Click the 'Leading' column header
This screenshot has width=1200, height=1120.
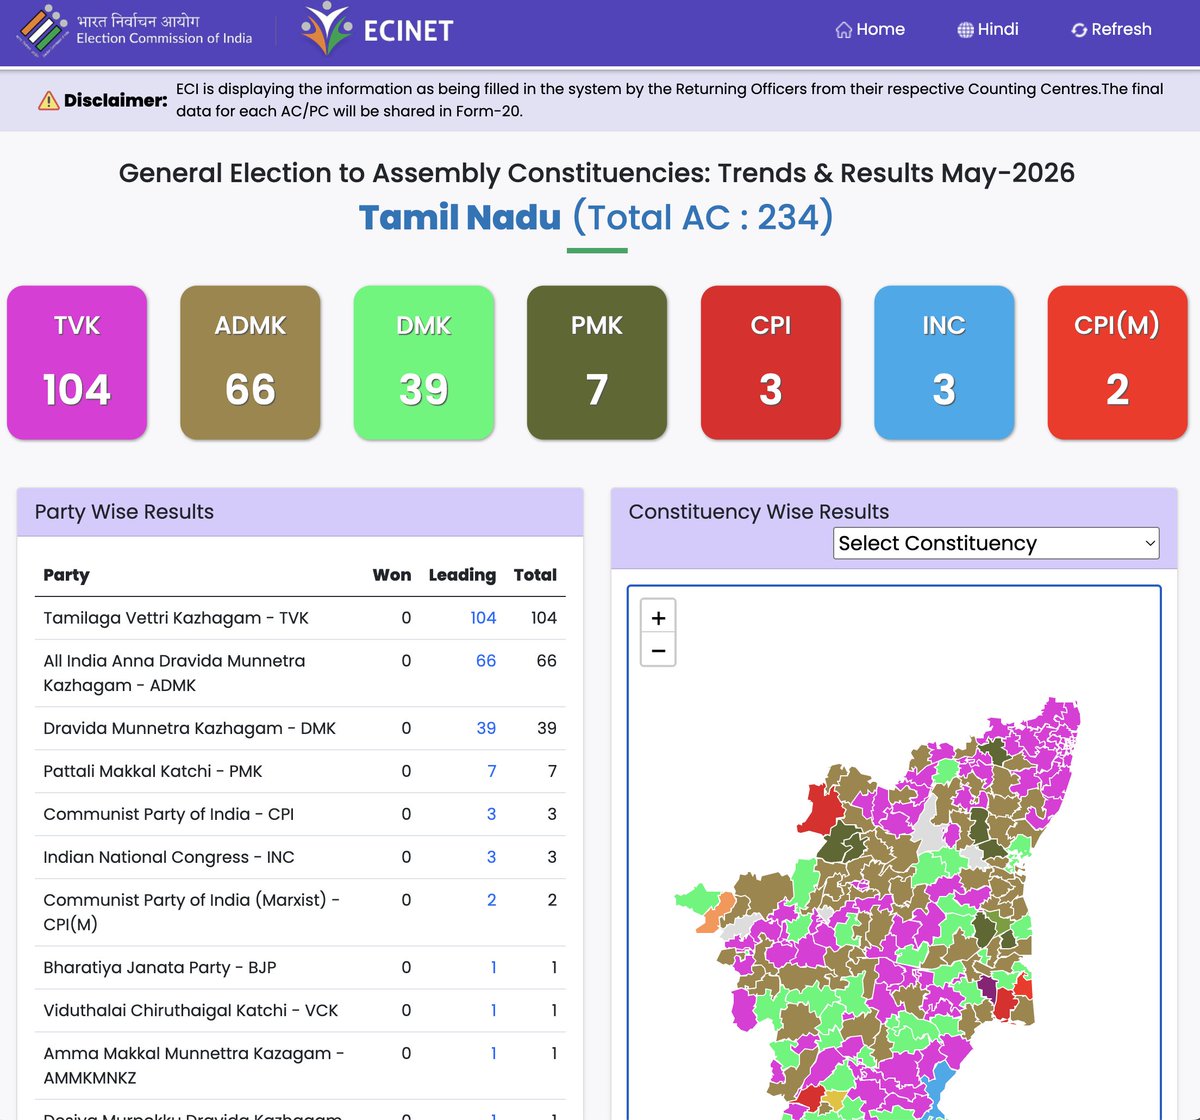coord(462,575)
